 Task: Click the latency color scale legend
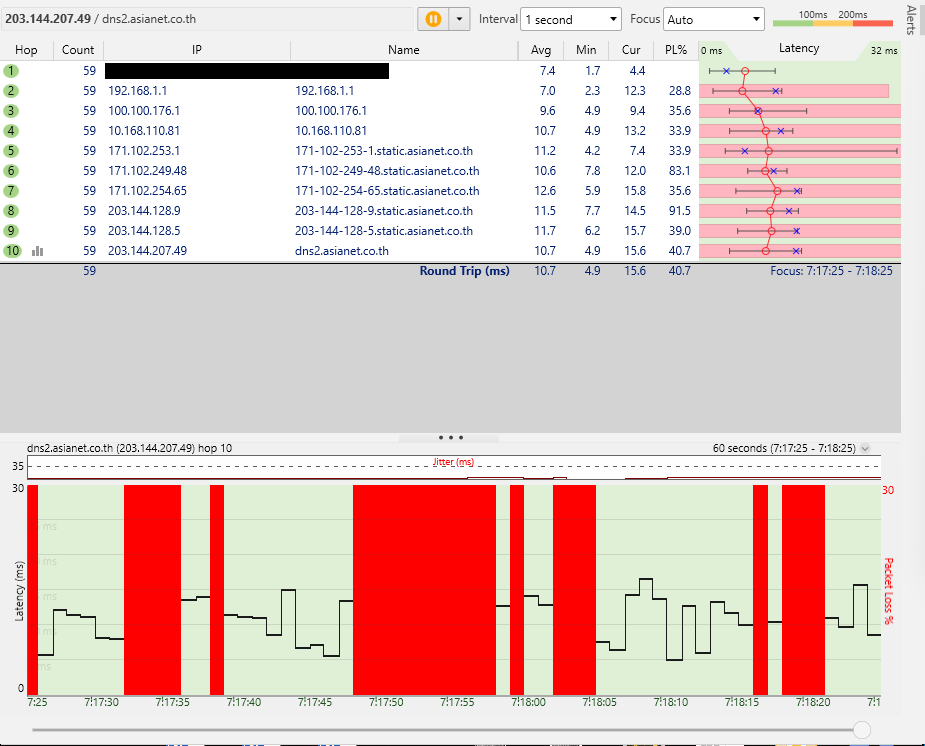833,19
